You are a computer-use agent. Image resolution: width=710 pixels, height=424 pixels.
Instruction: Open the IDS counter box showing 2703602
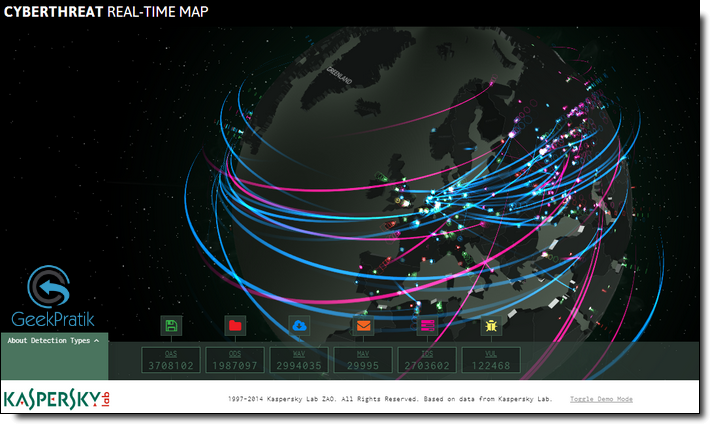[427, 360]
